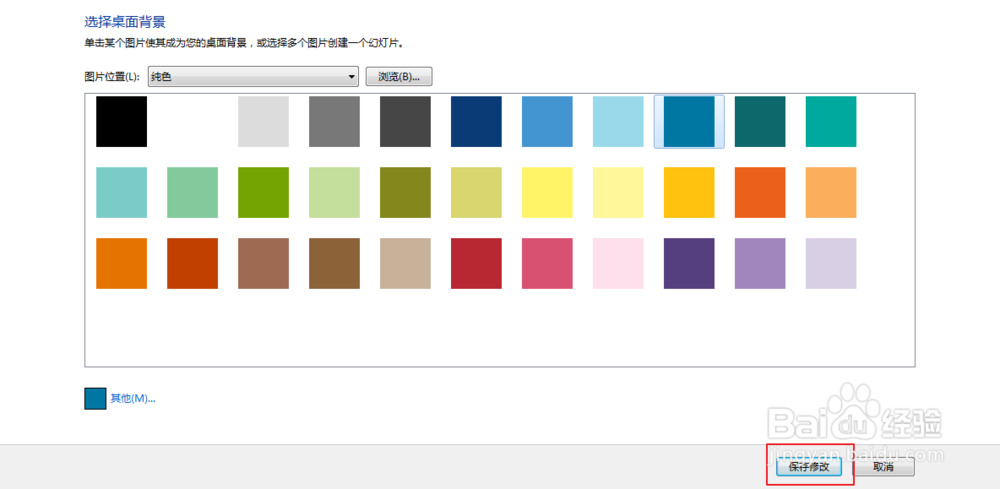Choose the dark charcoal gray swatch
Viewport: 1000px width, 489px height.
click(x=406, y=122)
